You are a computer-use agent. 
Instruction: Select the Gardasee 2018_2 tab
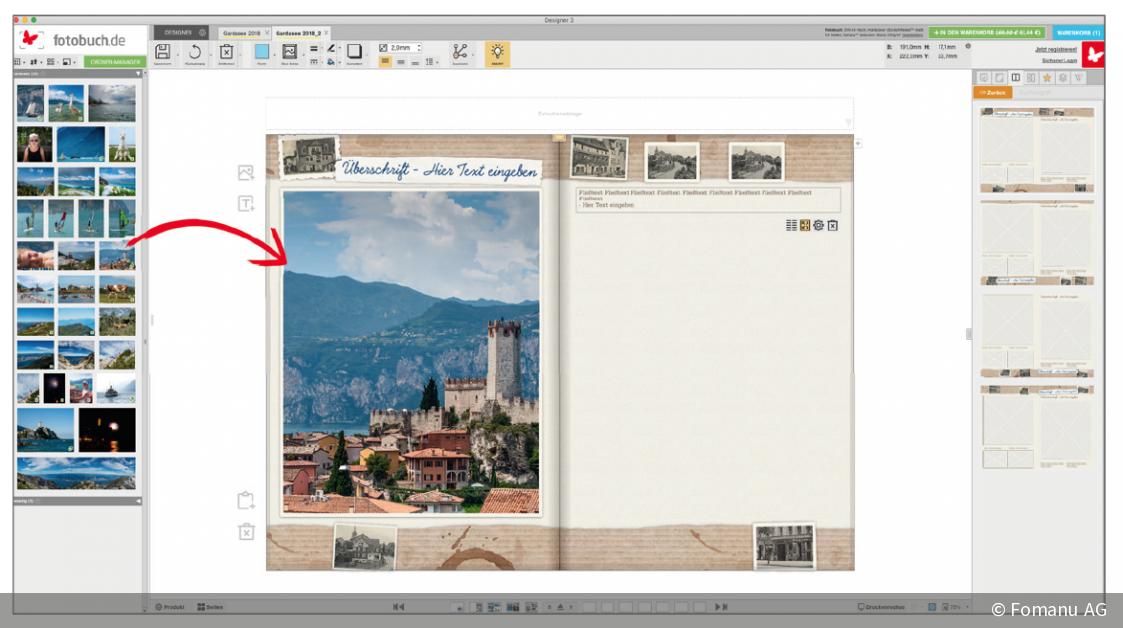coord(298,33)
